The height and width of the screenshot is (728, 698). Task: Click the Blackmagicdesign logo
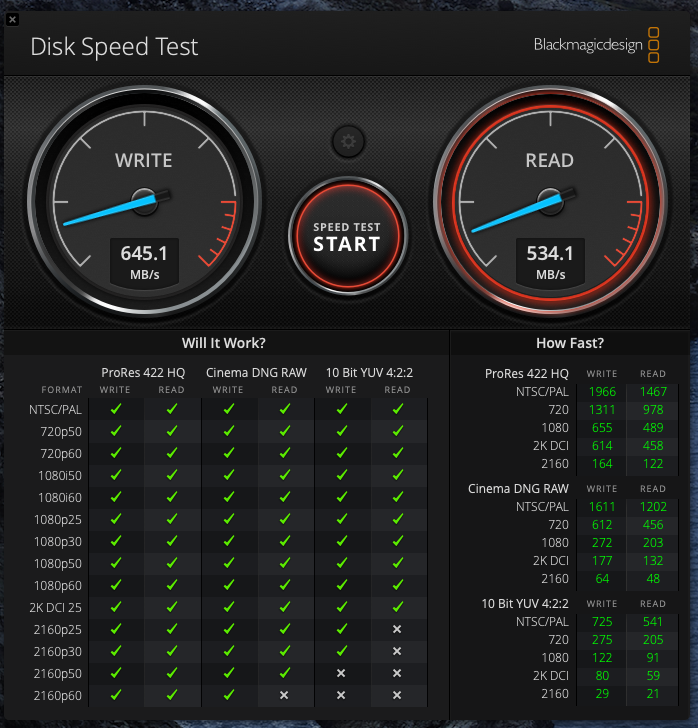597,45
